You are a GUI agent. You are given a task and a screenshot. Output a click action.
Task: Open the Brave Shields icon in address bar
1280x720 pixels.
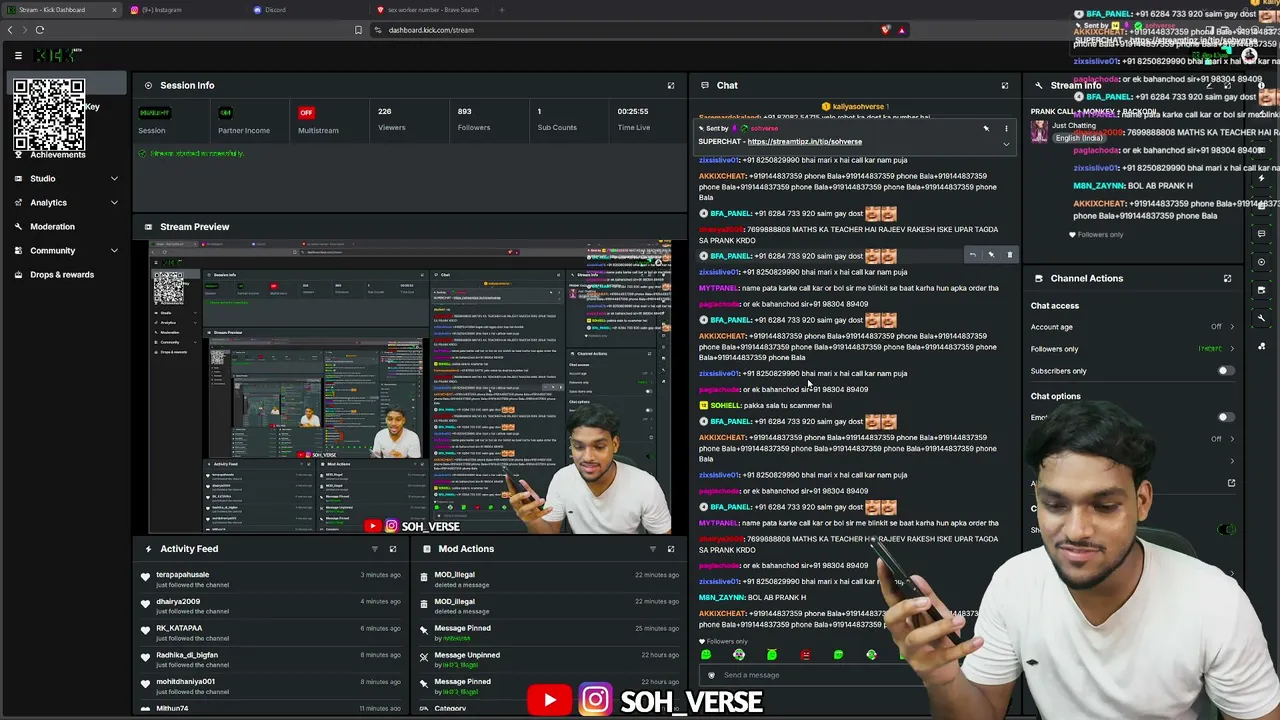click(x=885, y=30)
